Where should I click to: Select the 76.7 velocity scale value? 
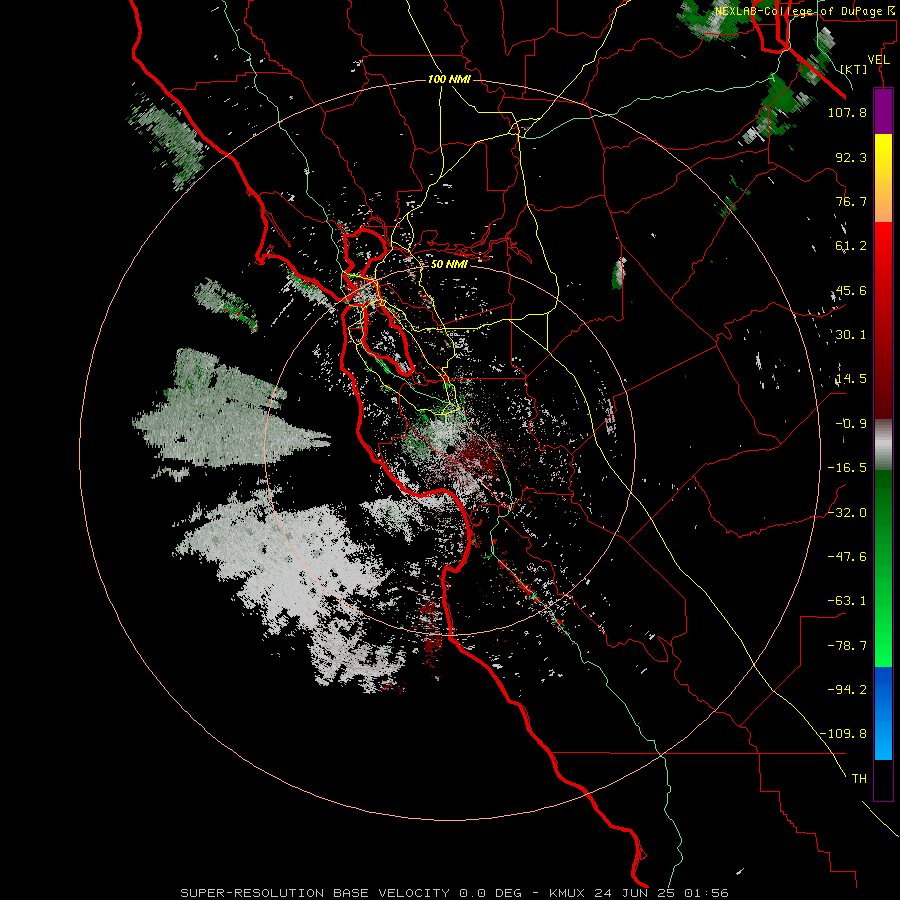pos(851,201)
